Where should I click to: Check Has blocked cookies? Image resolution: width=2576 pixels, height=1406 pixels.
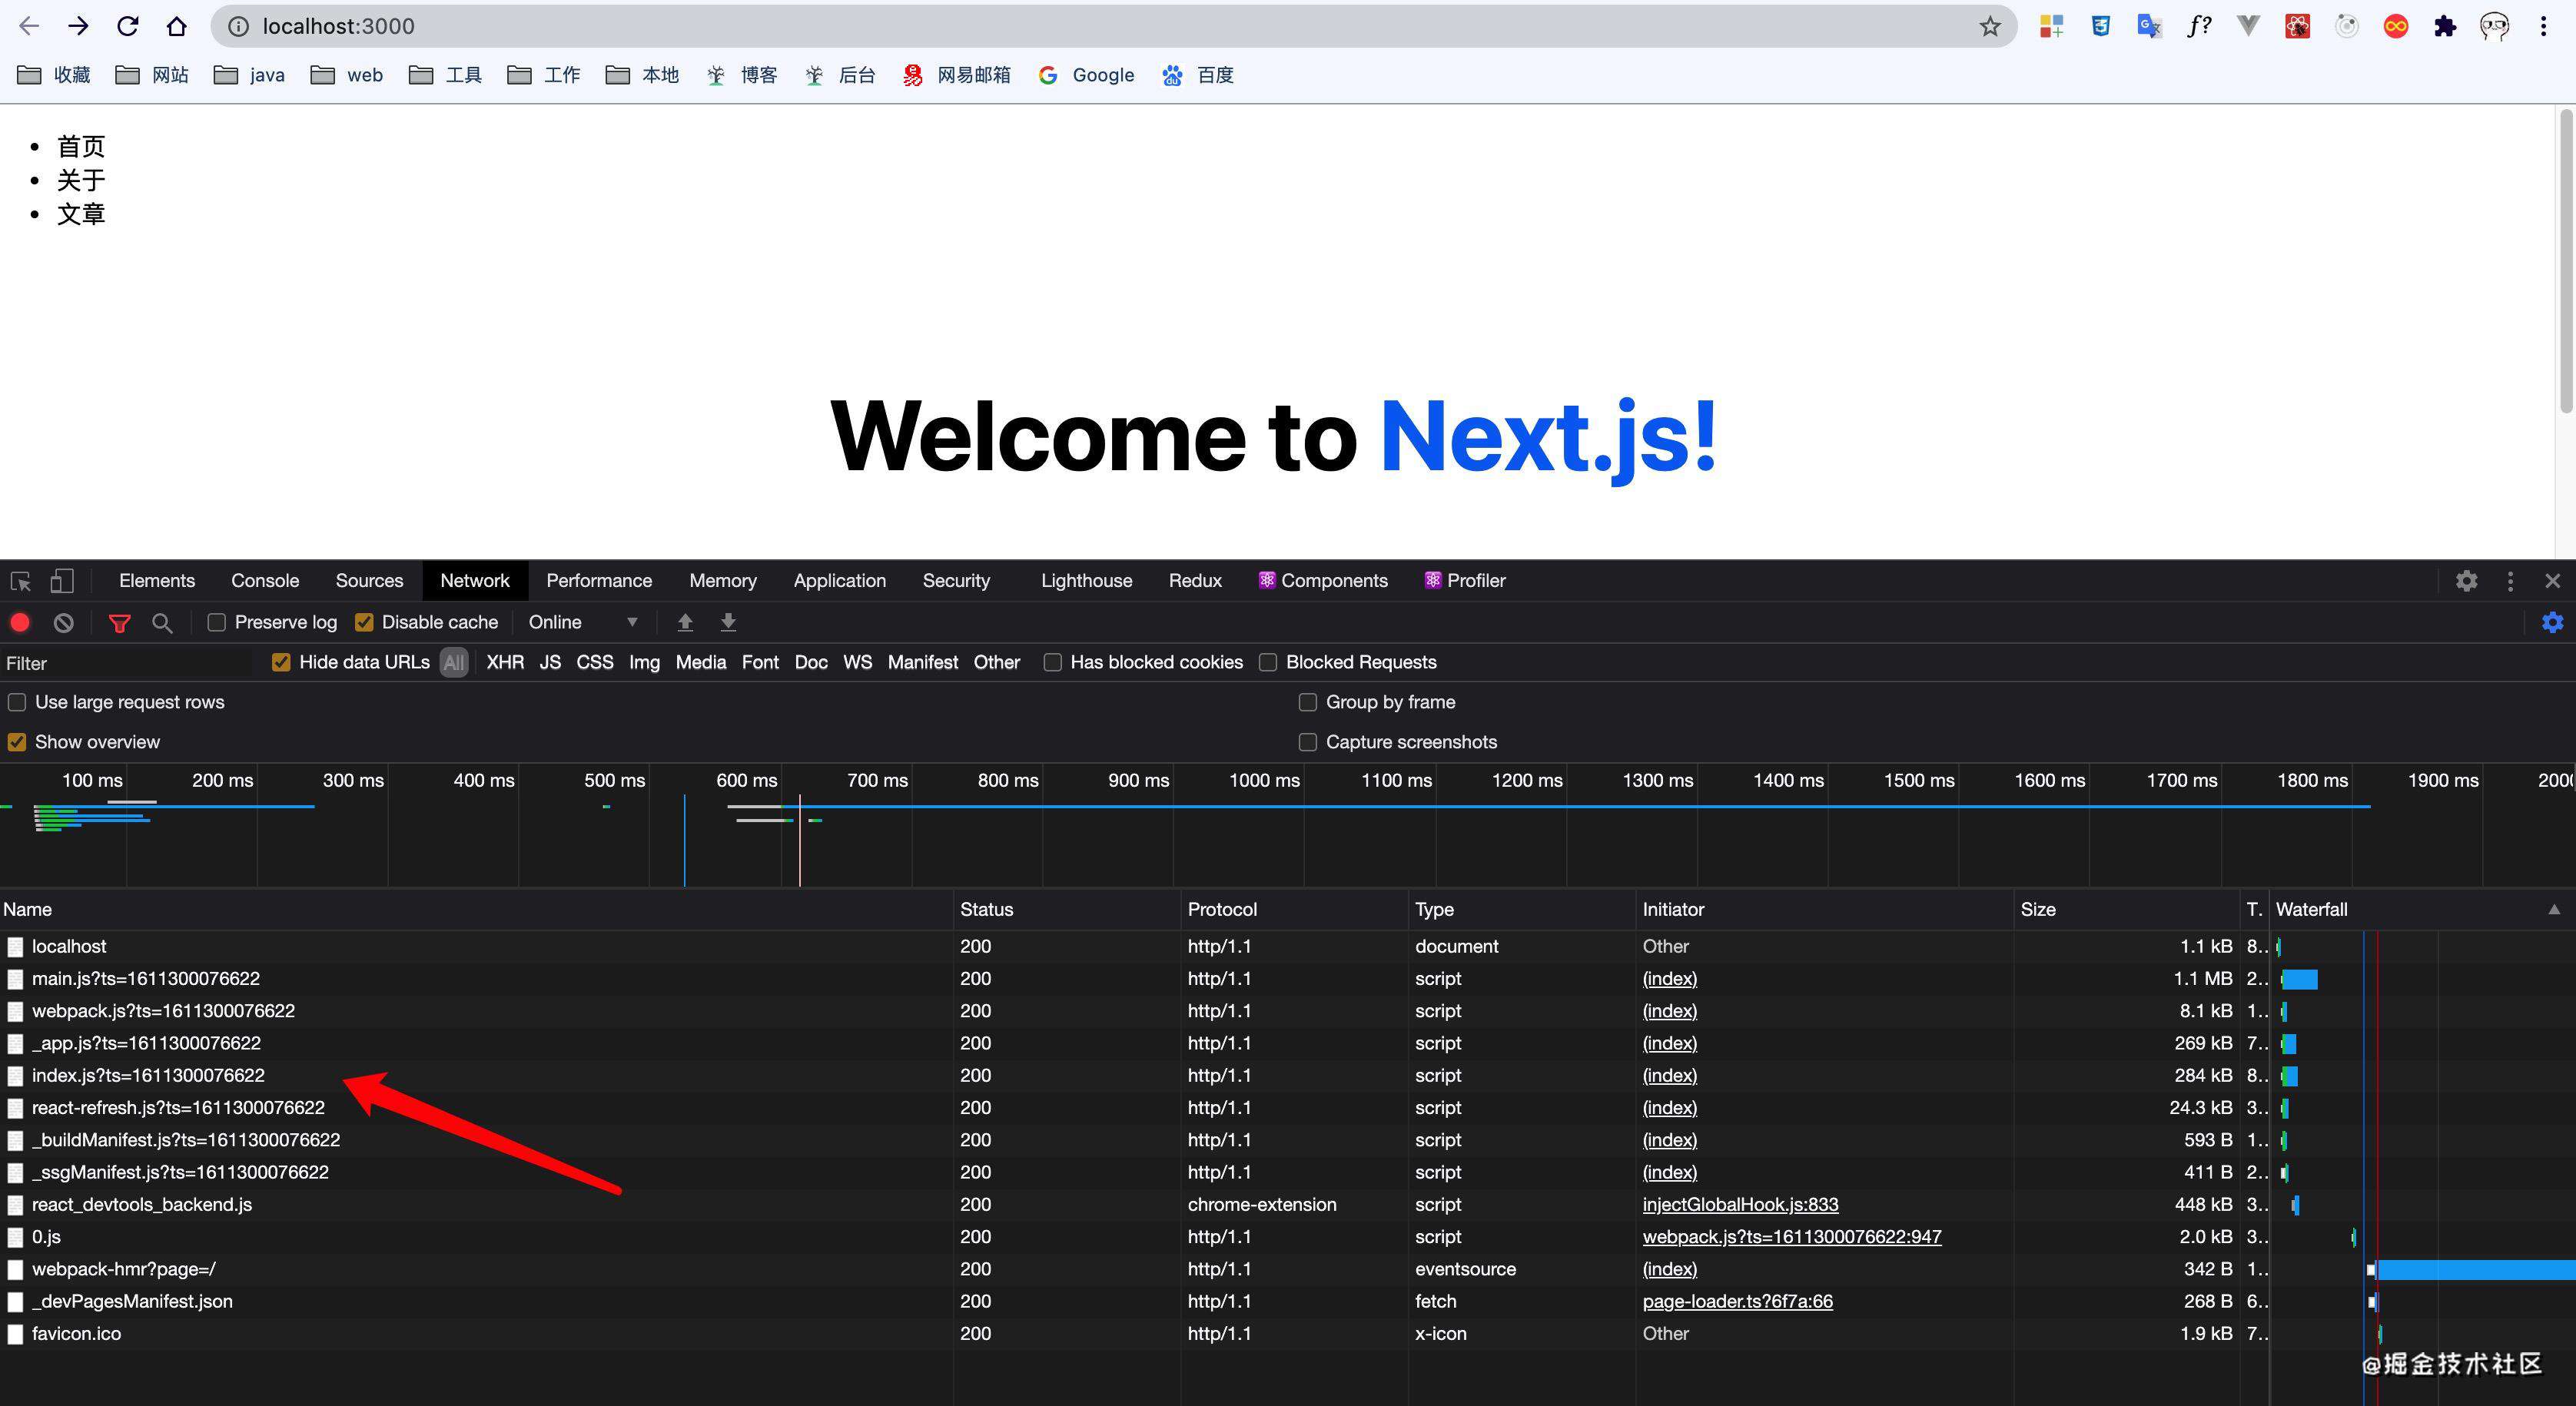1052,662
